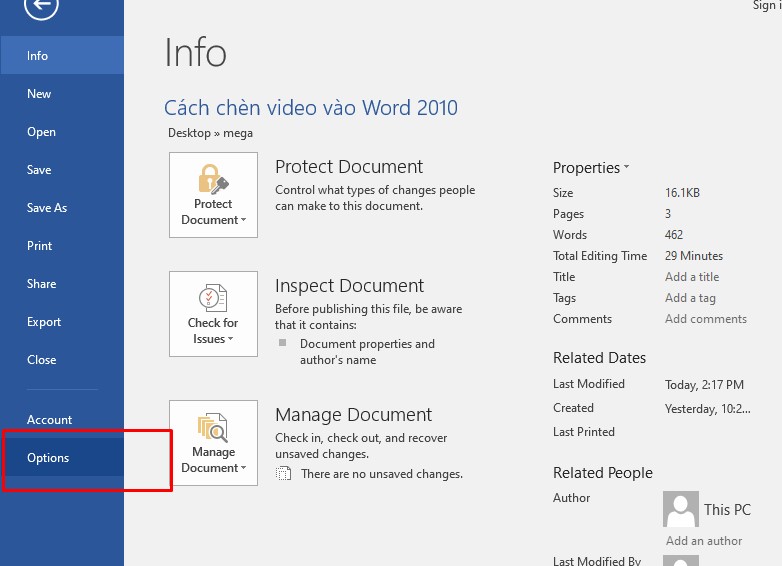Click the Pages value 3
The height and width of the screenshot is (566, 782).
(x=668, y=213)
